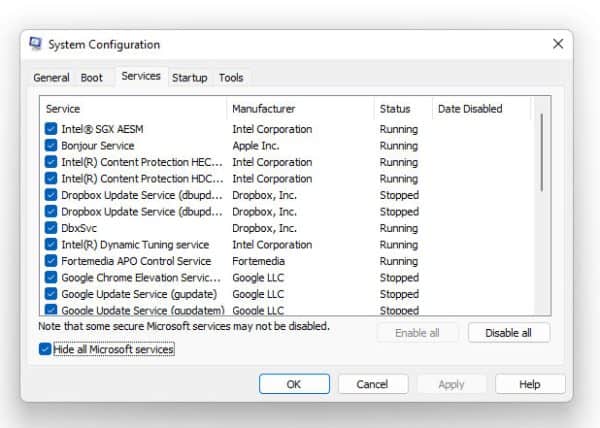The width and height of the screenshot is (600, 428).
Task: Open the Boot tab
Action: tap(92, 78)
